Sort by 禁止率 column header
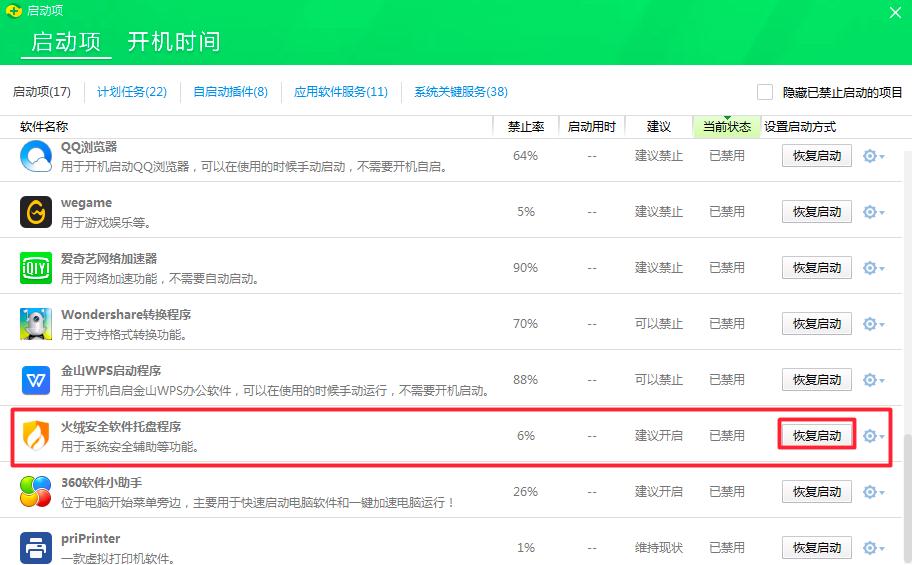912x565 pixels. 526,127
